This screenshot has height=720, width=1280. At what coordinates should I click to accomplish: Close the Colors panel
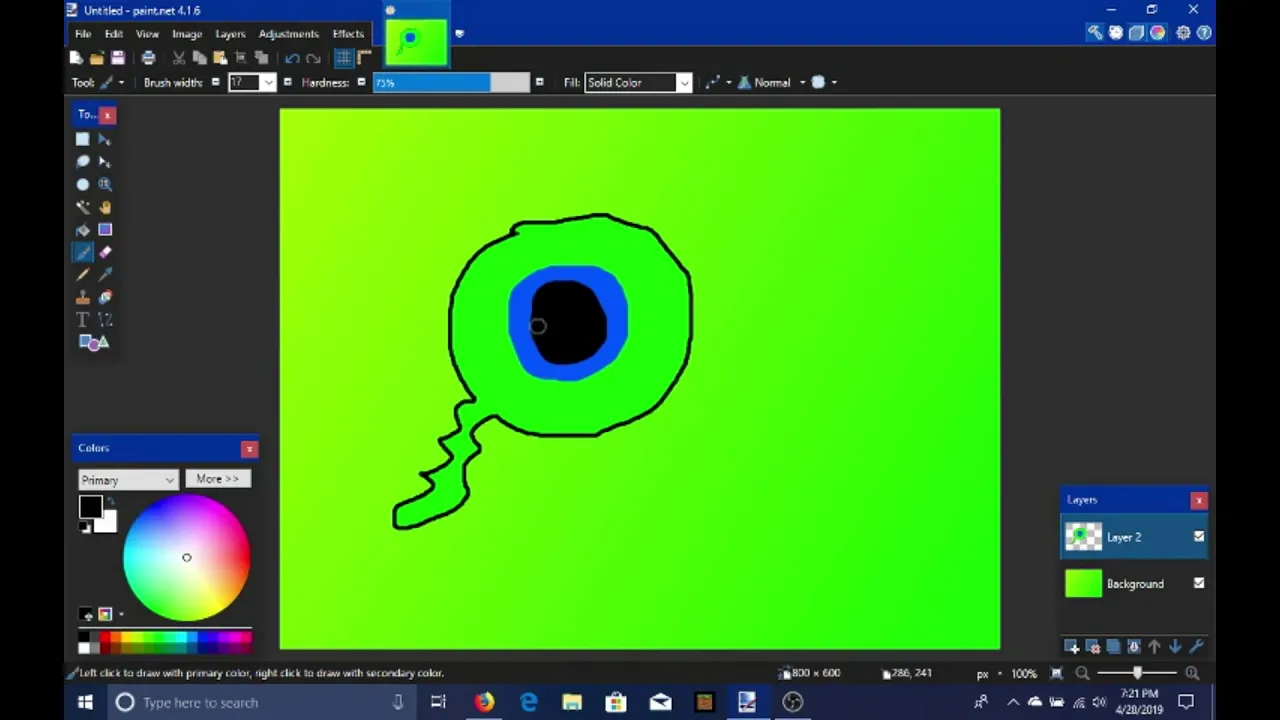tap(249, 449)
